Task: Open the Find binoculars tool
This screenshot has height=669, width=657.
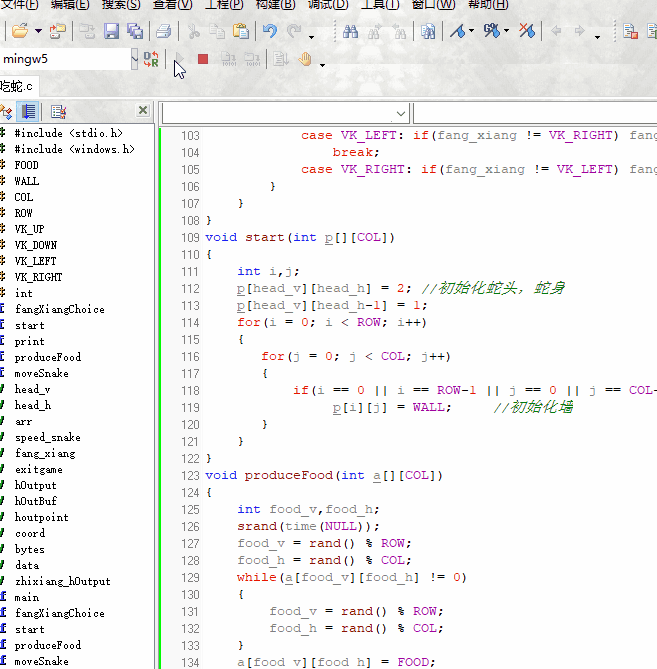Action: pyautogui.click(x=350, y=31)
